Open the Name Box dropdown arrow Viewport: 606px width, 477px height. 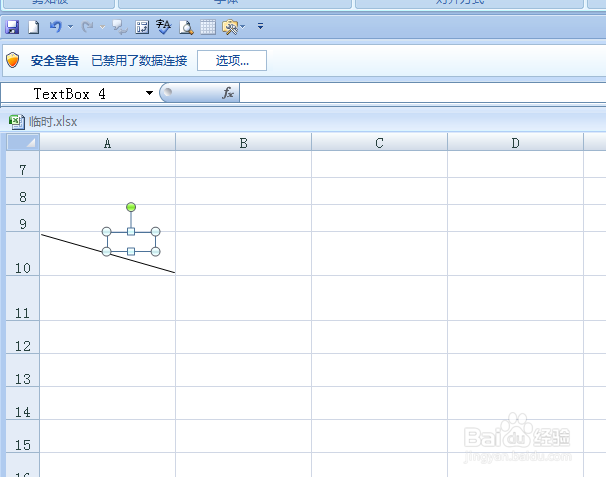[150, 93]
